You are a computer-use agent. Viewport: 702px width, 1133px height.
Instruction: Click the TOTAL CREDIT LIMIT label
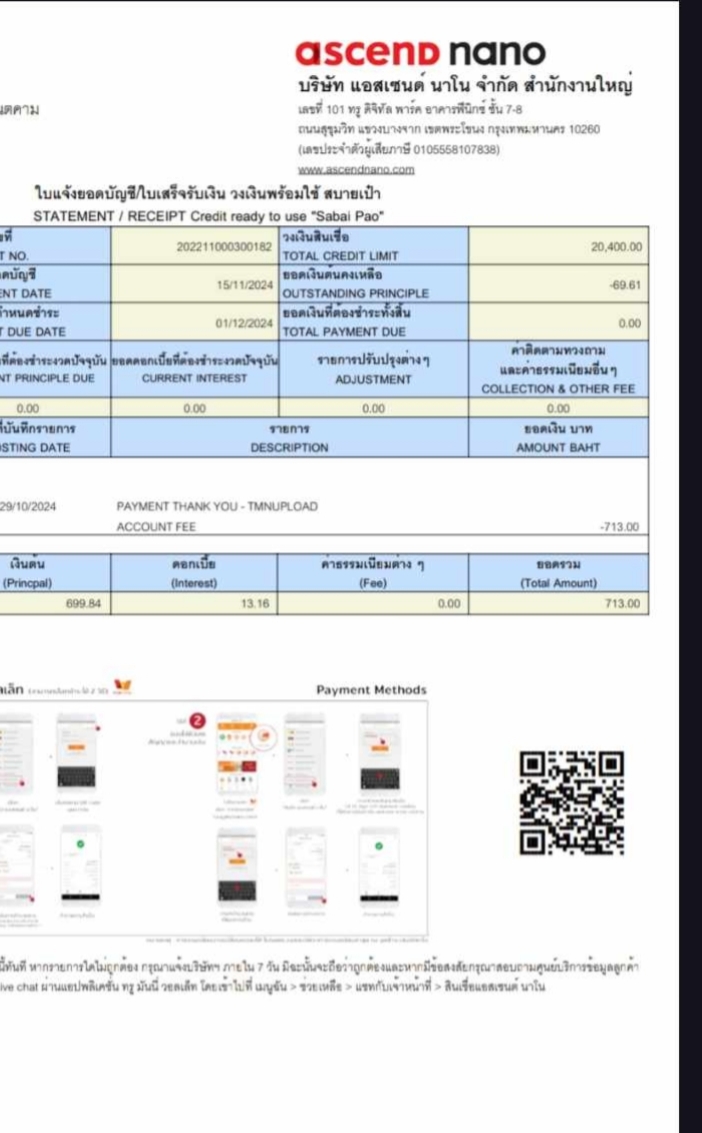click(340, 256)
